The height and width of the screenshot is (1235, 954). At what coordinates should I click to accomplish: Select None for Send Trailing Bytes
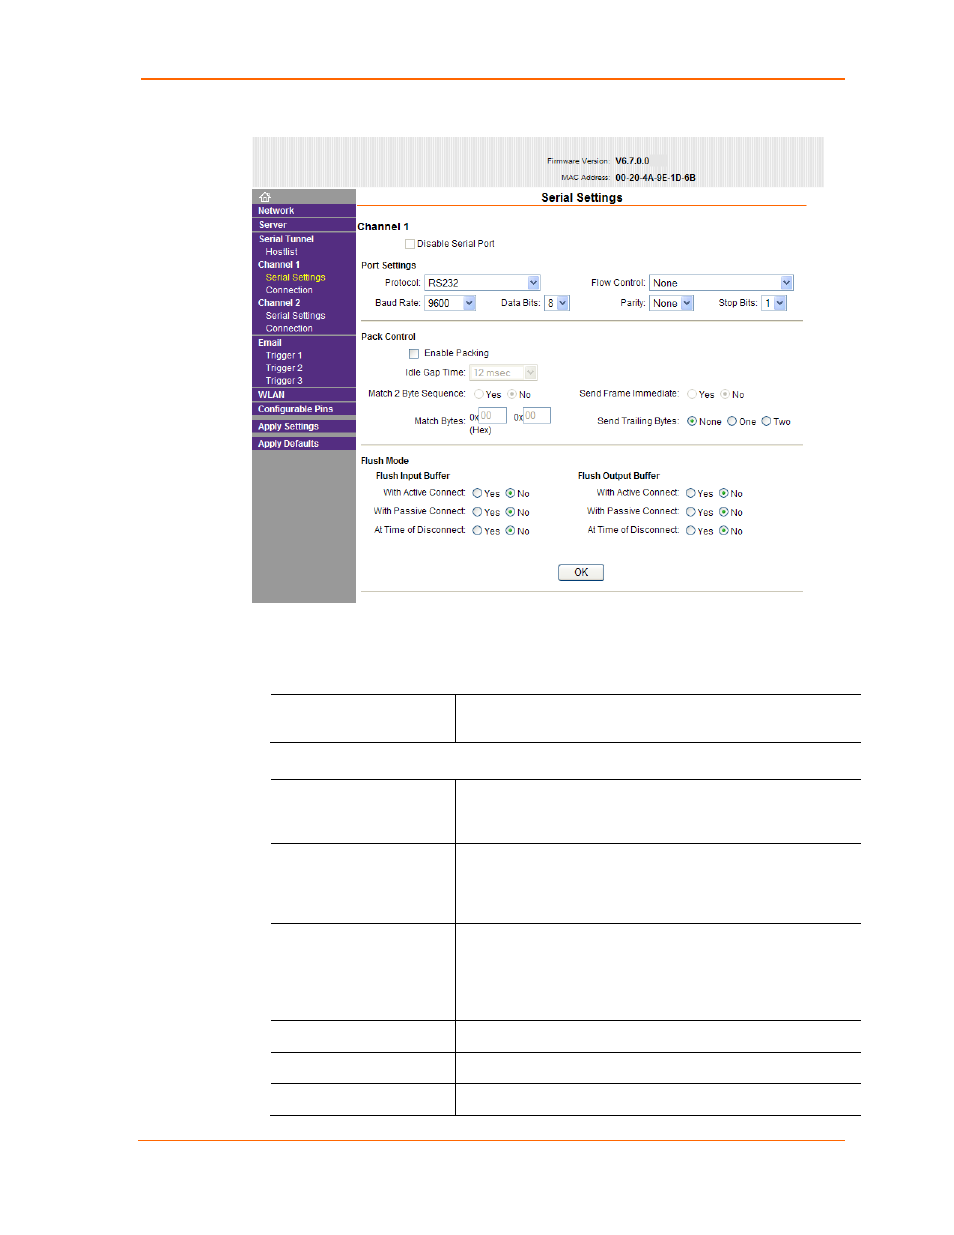pos(692,422)
